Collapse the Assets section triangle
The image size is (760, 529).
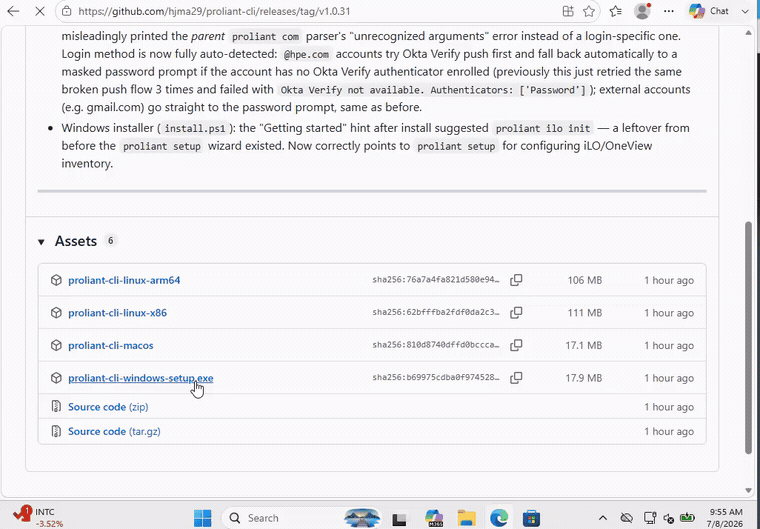[x=41, y=241]
